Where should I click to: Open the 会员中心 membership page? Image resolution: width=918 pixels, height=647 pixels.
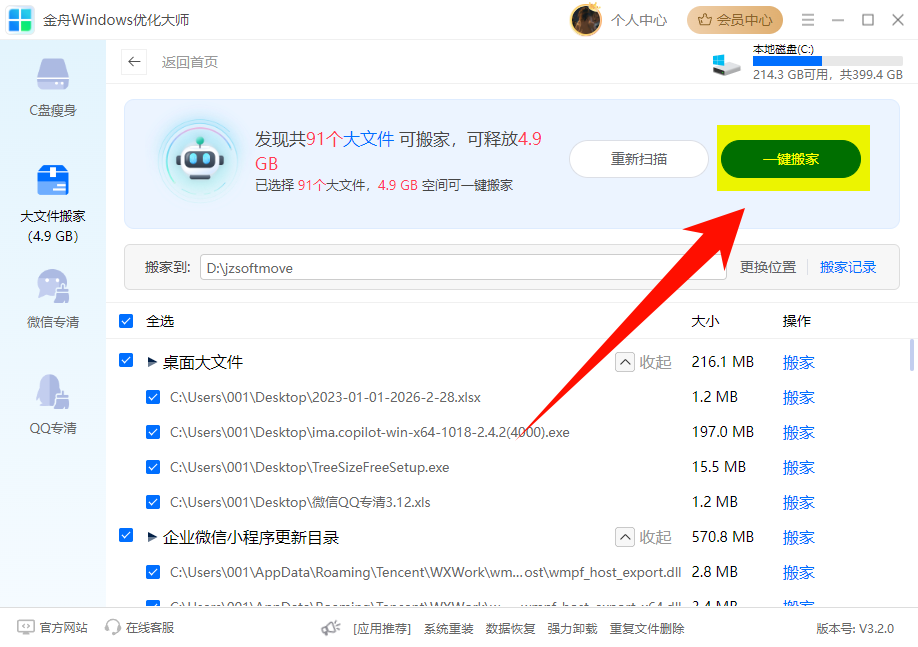pyautogui.click(x=734, y=20)
